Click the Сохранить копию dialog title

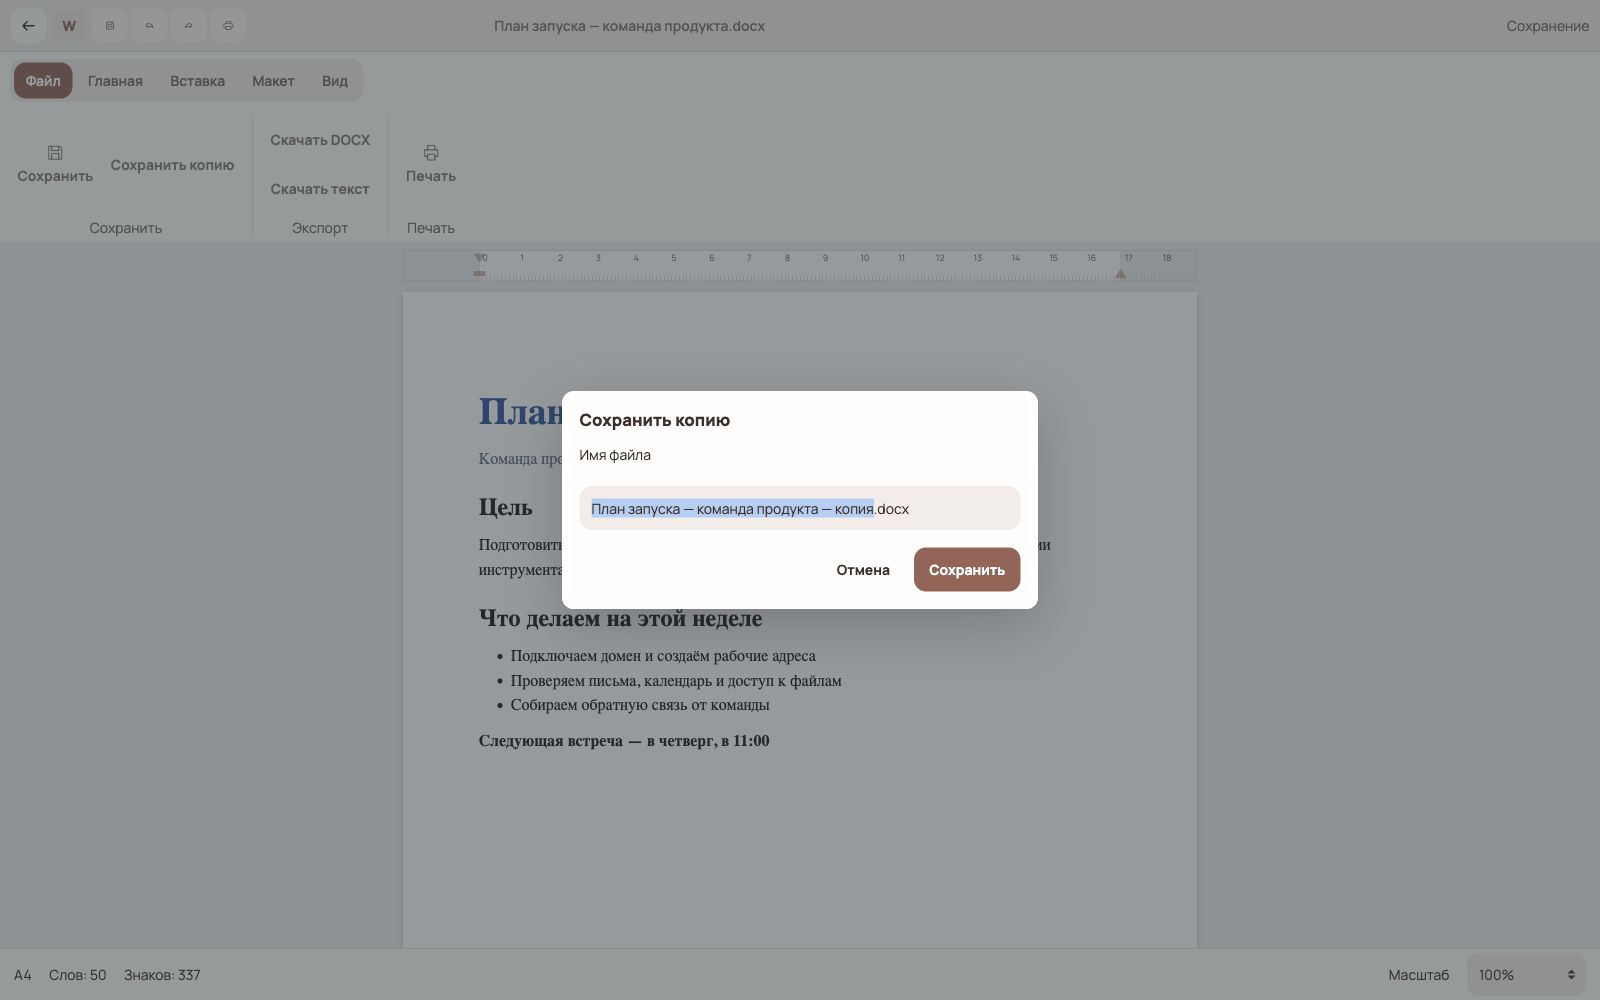[x=654, y=420]
